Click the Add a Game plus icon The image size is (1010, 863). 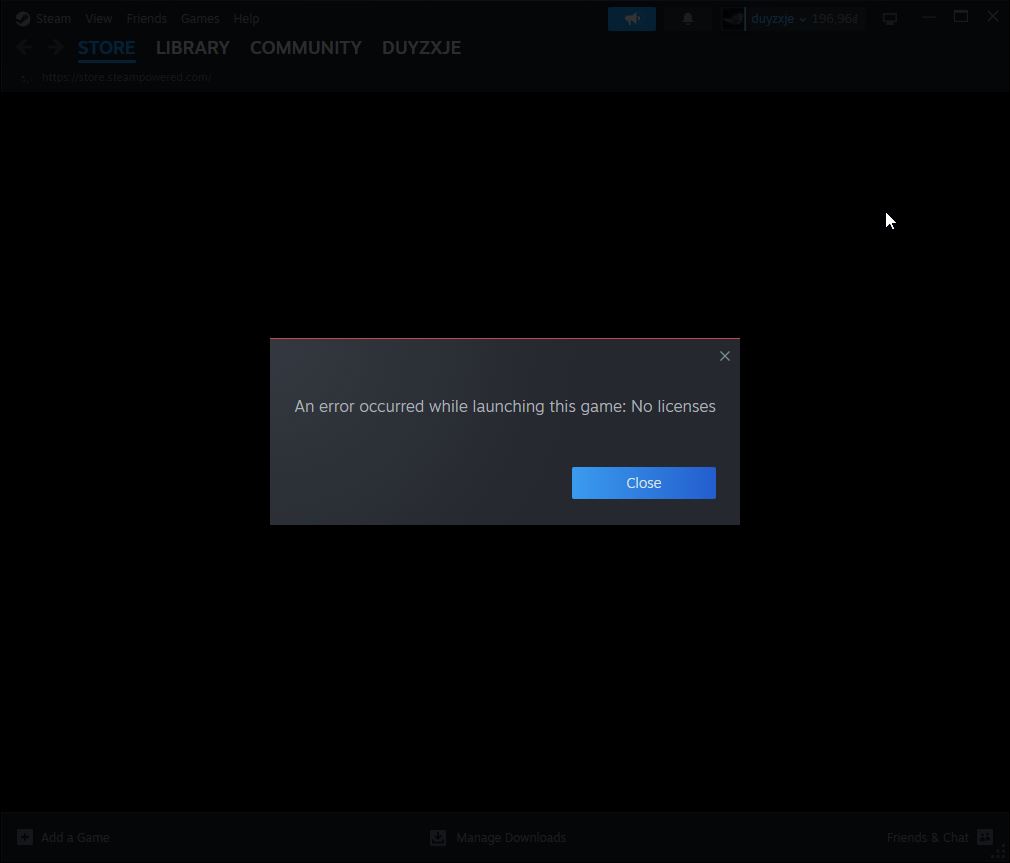coord(25,837)
